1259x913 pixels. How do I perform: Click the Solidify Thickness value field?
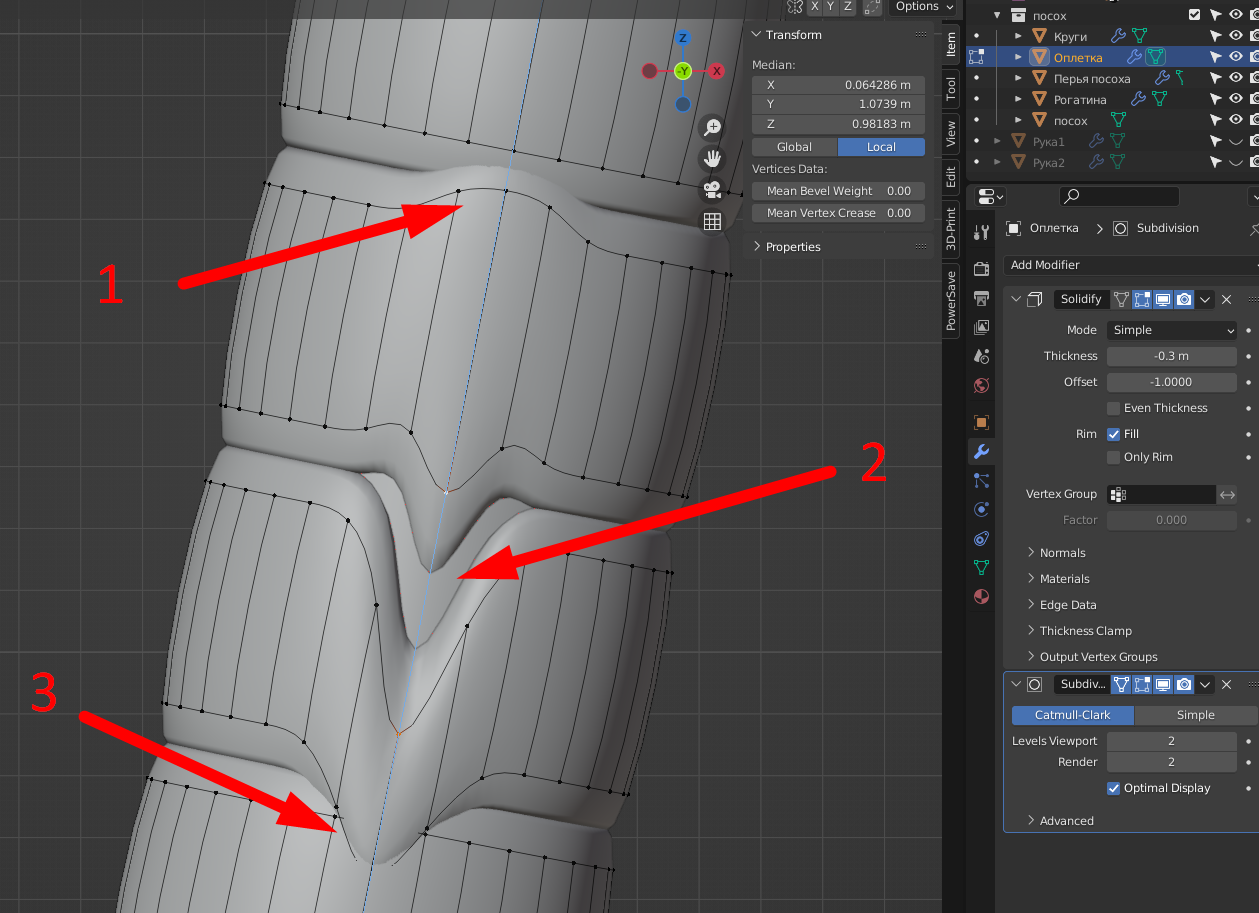click(x=1171, y=356)
